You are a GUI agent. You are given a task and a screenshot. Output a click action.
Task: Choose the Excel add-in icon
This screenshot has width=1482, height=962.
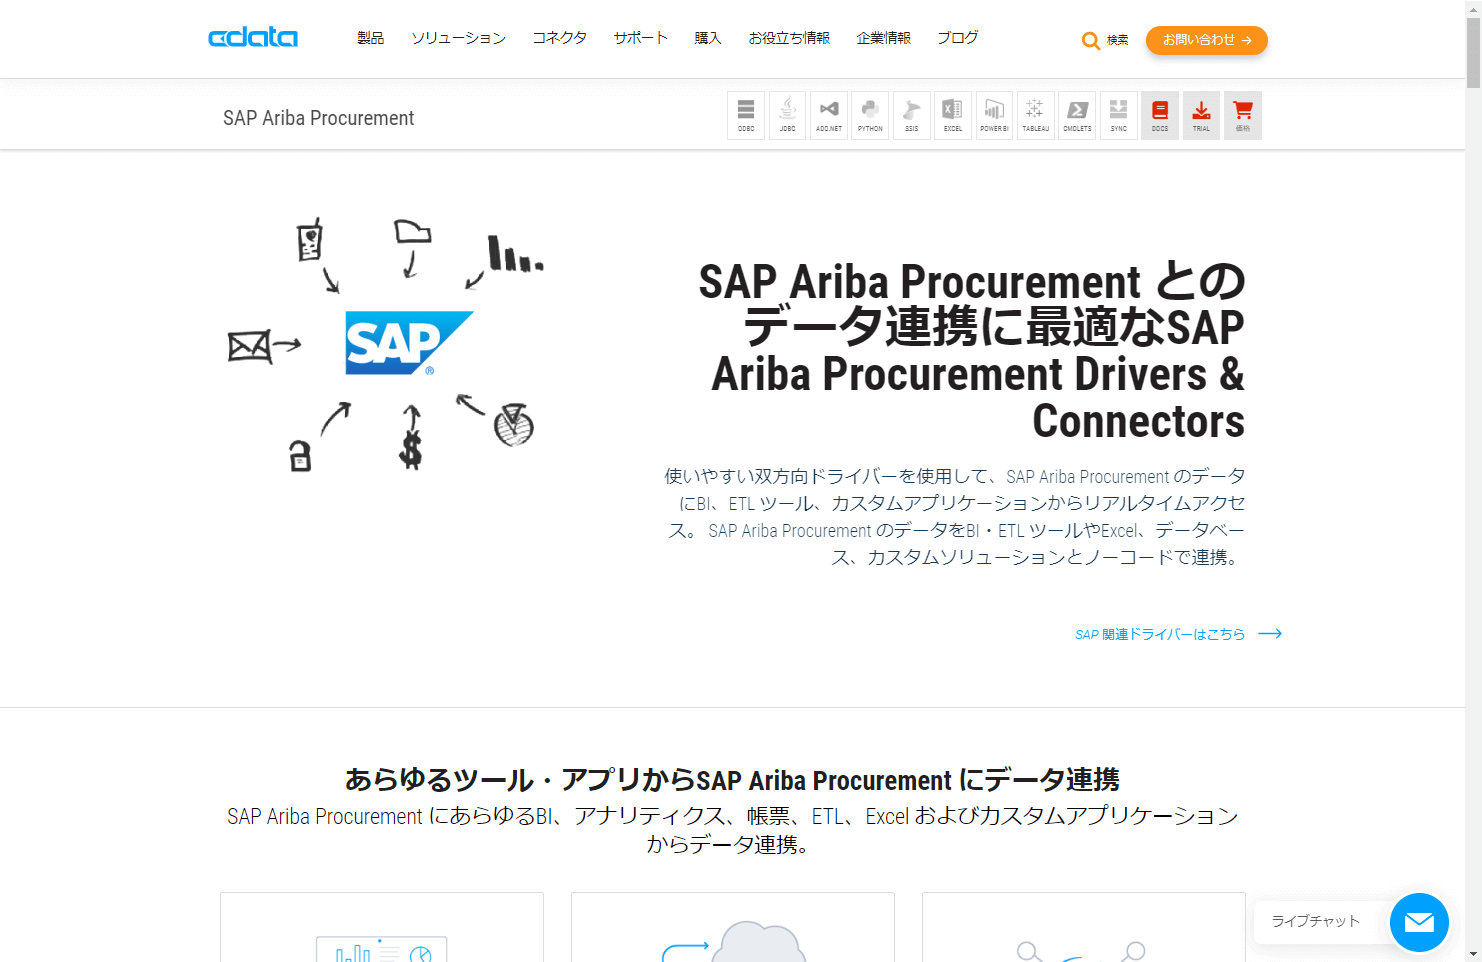pyautogui.click(x=953, y=115)
